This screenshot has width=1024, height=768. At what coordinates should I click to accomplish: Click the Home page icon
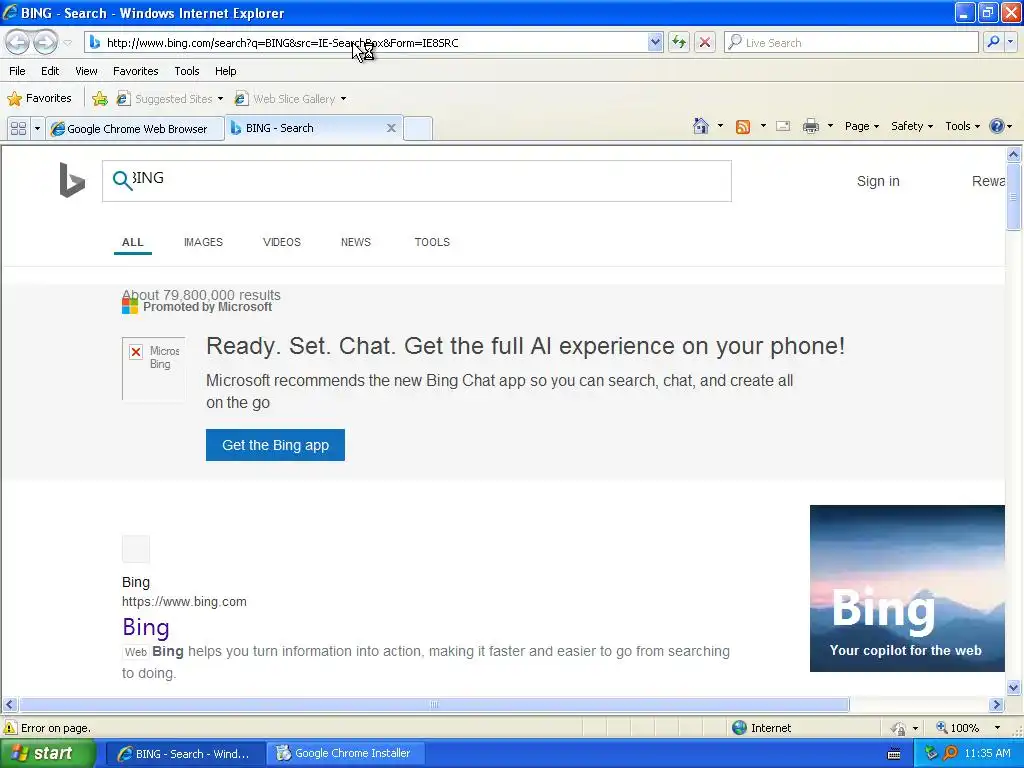701,126
